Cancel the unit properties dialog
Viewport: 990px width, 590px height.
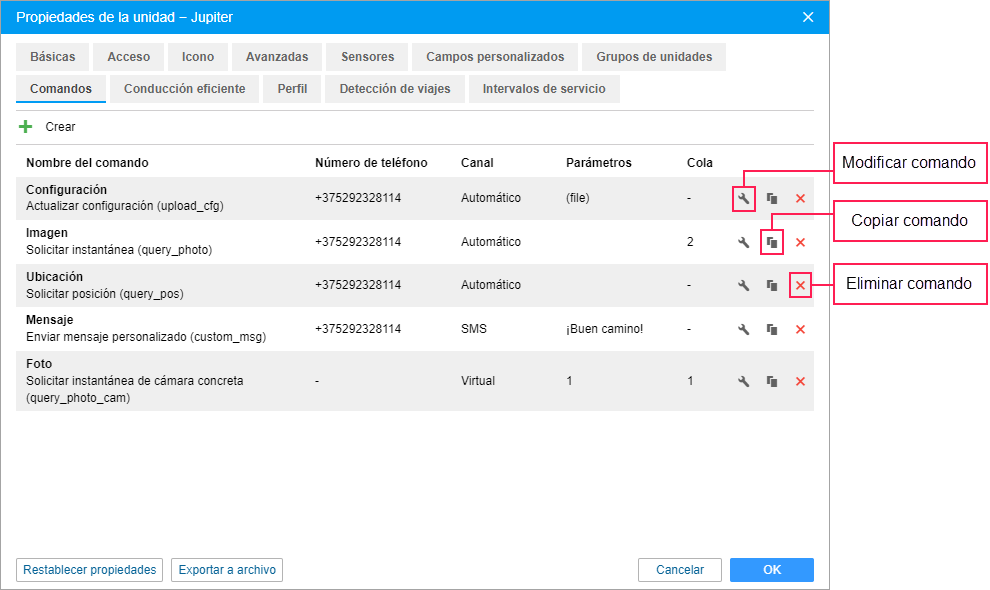[x=680, y=570]
